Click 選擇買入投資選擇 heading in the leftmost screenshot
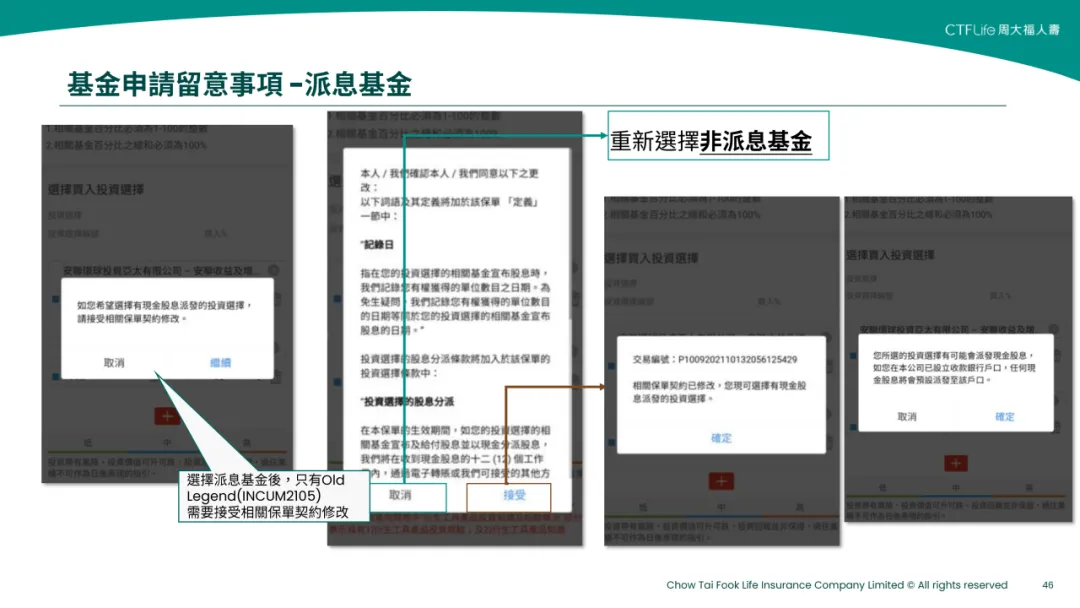This screenshot has height=608, width=1080. 96,189
